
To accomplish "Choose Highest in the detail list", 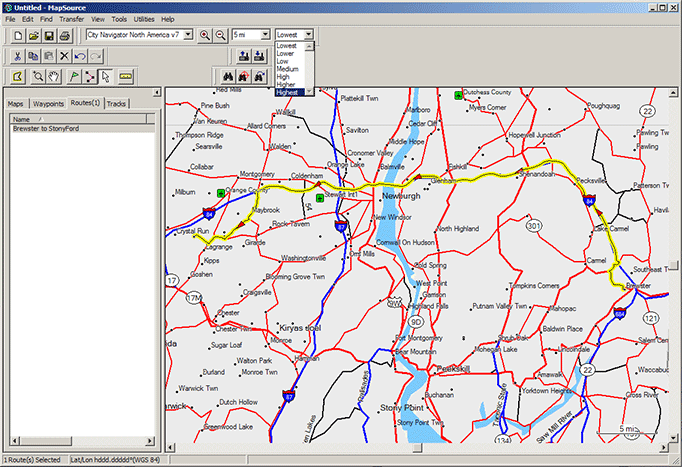I will coord(287,93).
